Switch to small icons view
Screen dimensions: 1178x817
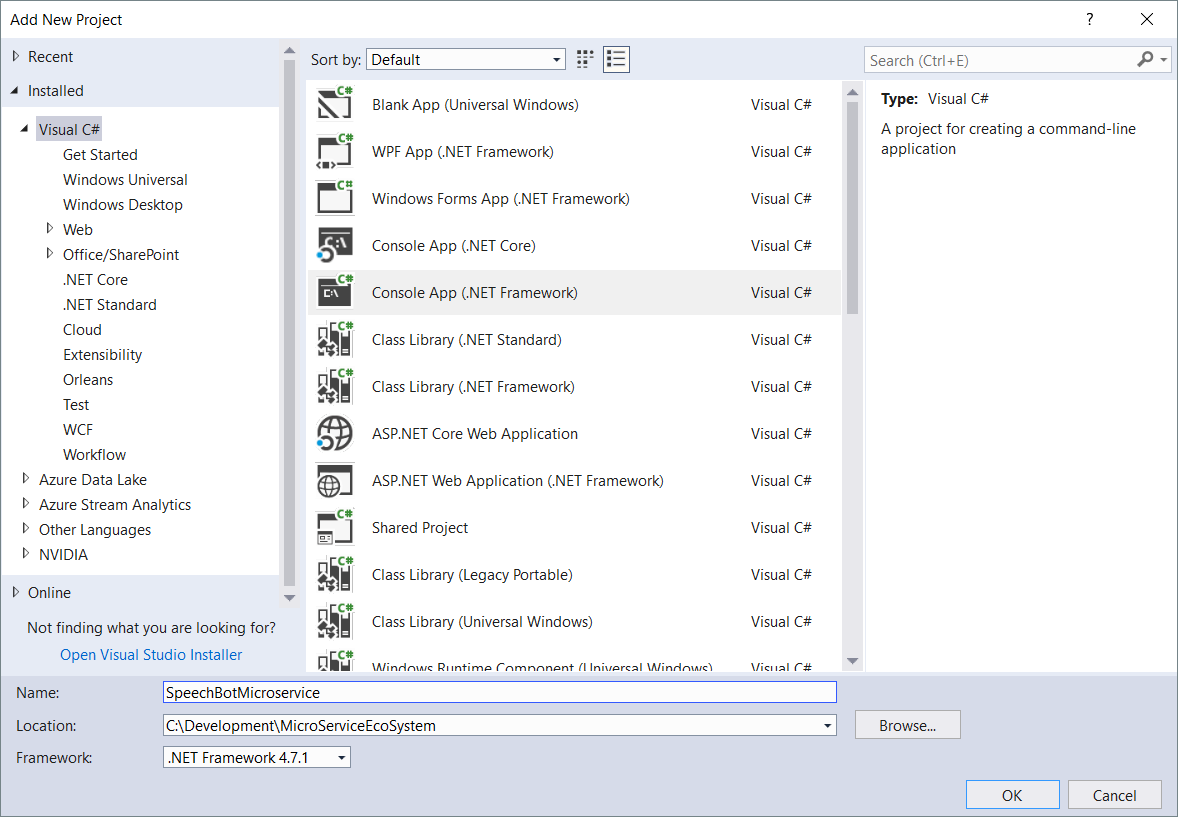pos(584,59)
